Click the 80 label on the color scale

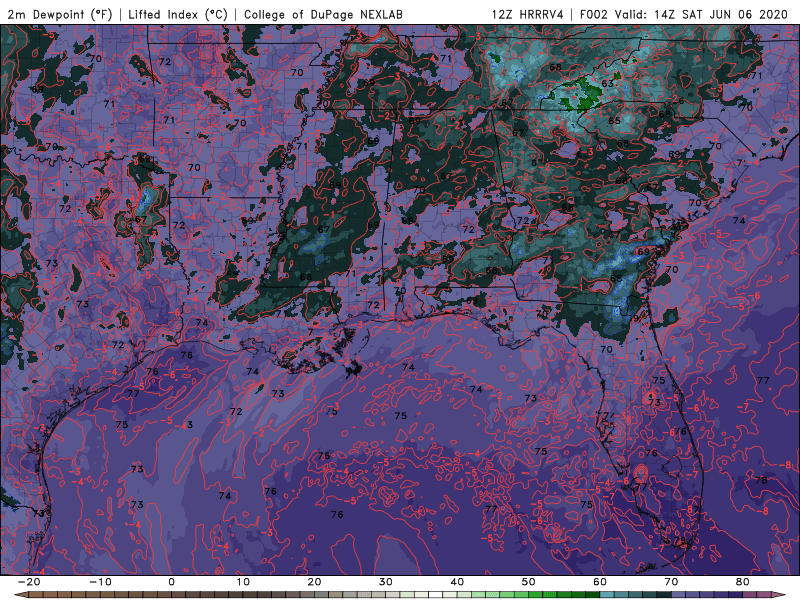tap(743, 582)
